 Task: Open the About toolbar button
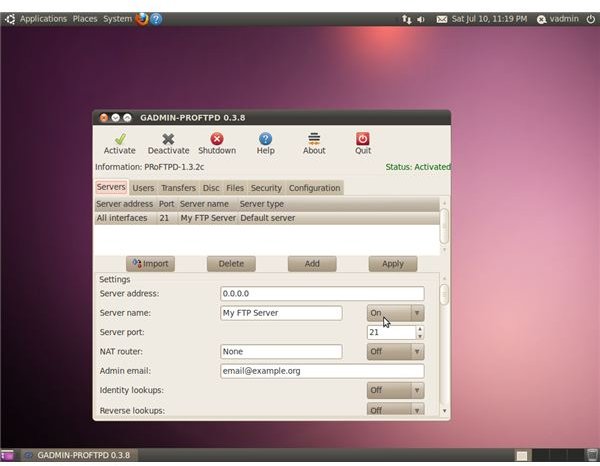(314, 144)
